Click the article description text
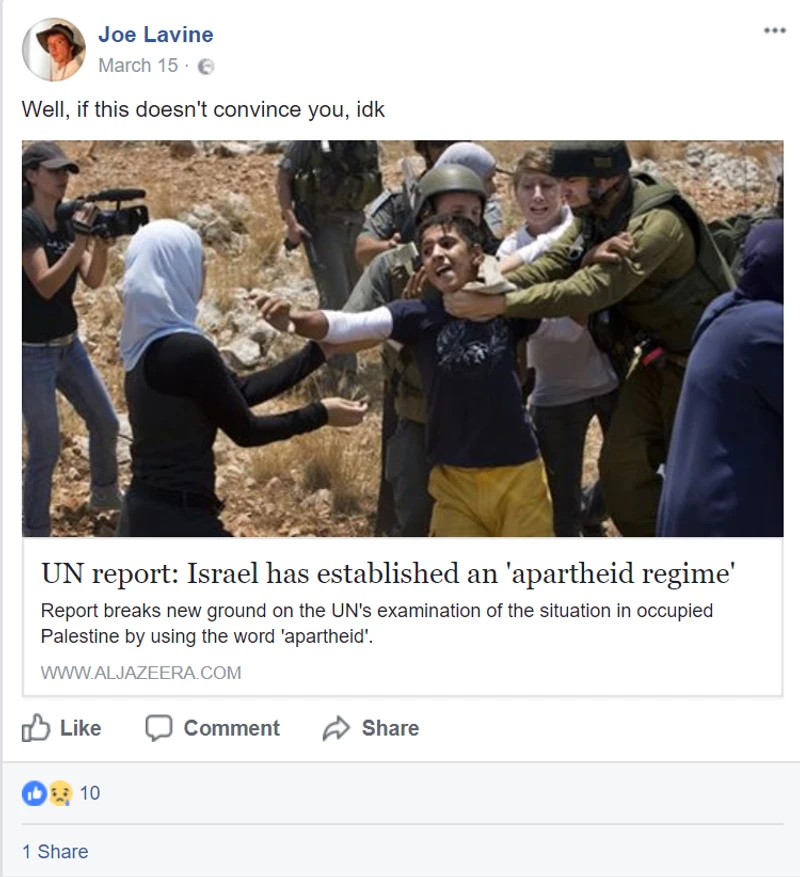800x877 pixels. [x=377, y=623]
